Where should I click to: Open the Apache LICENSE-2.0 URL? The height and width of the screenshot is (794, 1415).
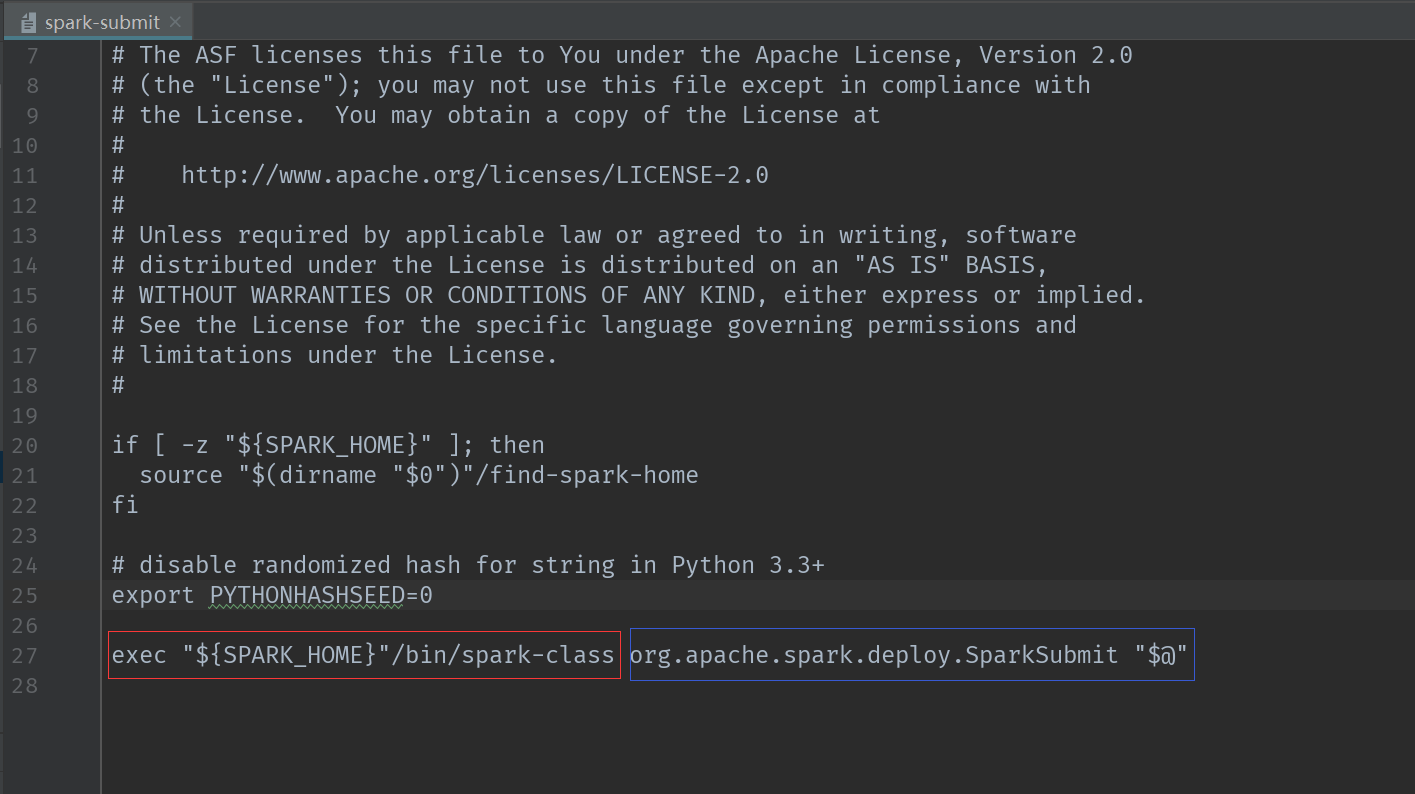pyautogui.click(x=474, y=175)
